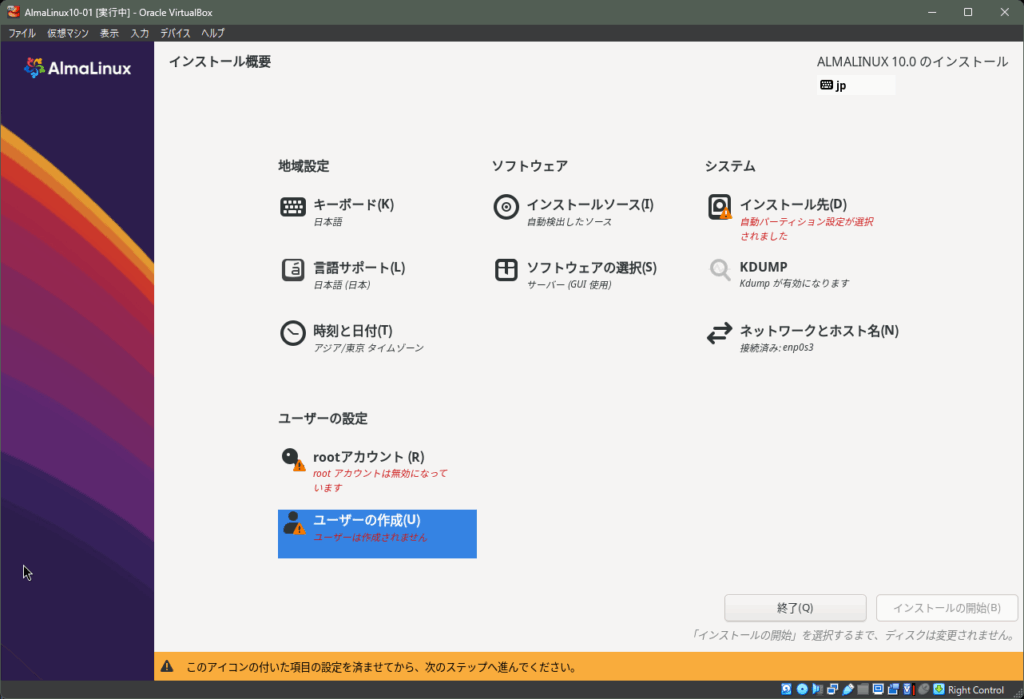
Task: Open the 入力 menu
Action: coord(139,33)
